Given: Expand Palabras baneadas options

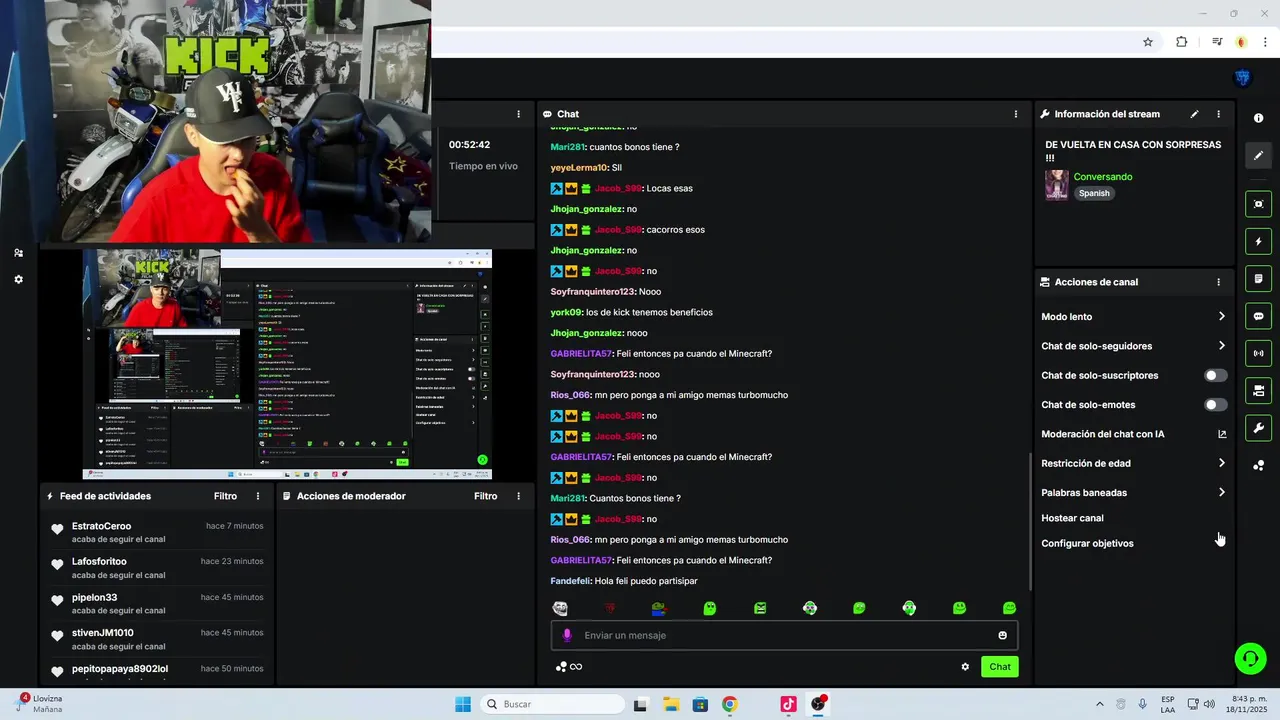Looking at the screenshot, I should (x=1221, y=492).
